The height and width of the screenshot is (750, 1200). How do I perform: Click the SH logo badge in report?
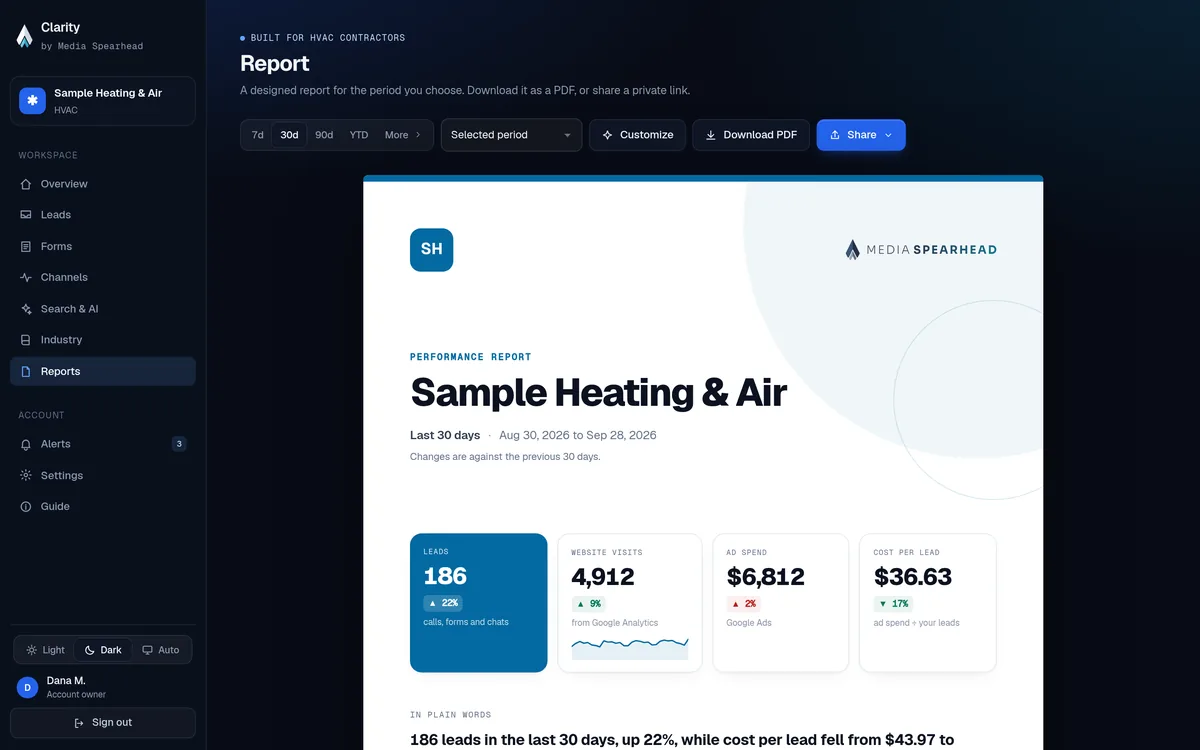tap(431, 250)
